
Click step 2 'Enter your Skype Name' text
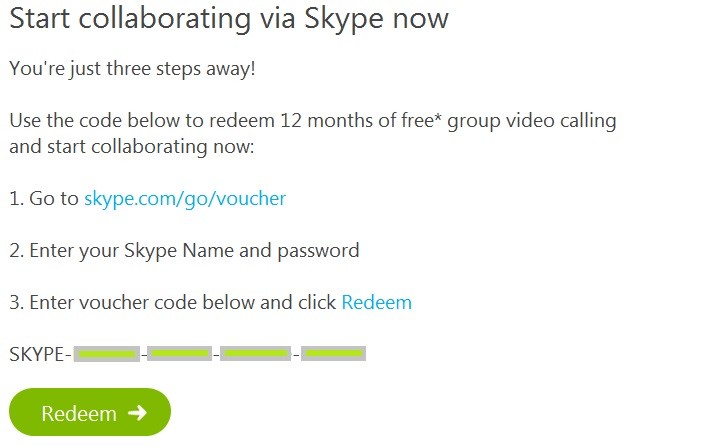(184, 251)
